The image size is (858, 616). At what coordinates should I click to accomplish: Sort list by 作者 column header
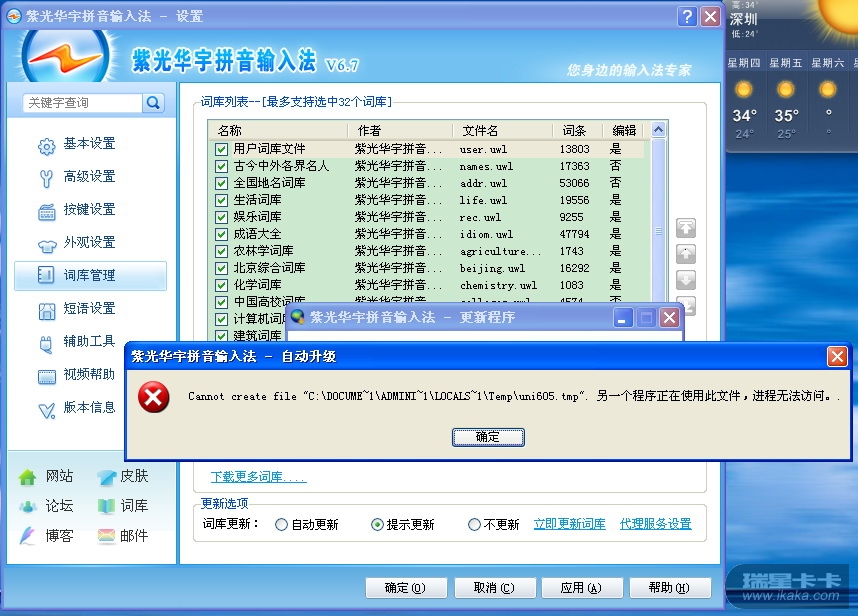401,130
